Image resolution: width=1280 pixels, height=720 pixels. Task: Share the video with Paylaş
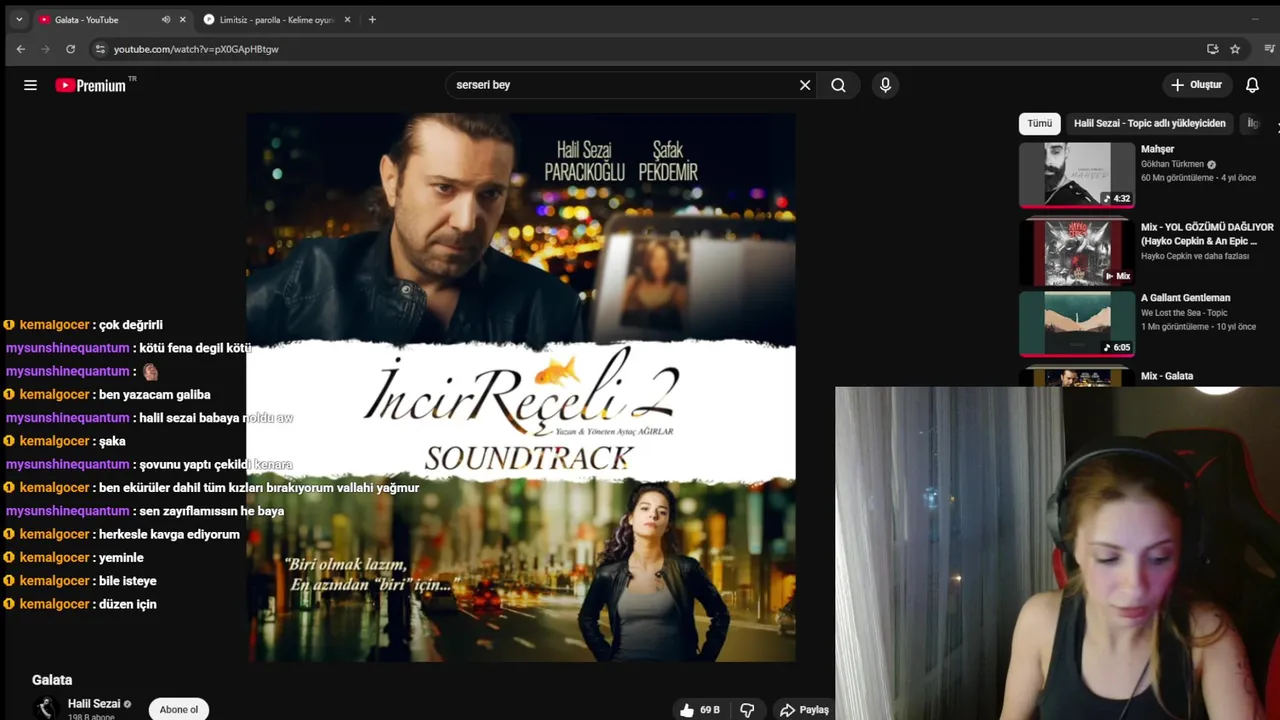804,709
